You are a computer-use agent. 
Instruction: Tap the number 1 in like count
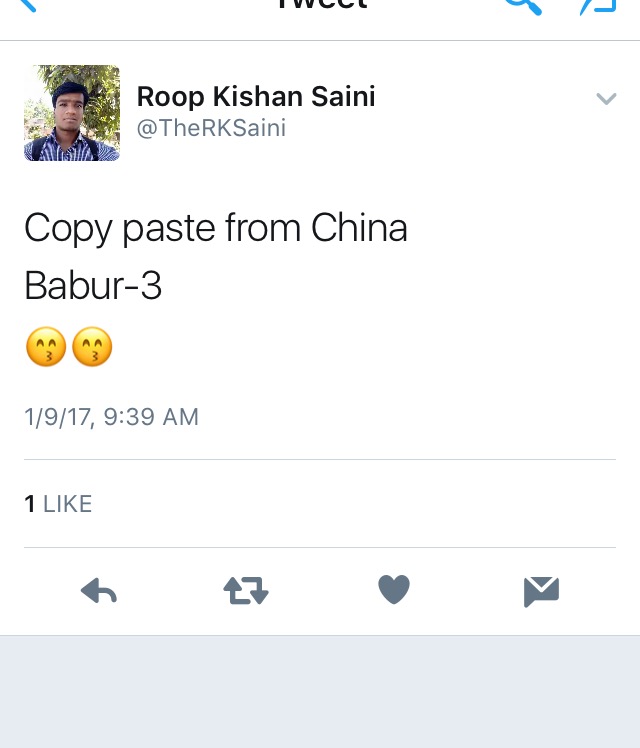pyautogui.click(x=30, y=504)
